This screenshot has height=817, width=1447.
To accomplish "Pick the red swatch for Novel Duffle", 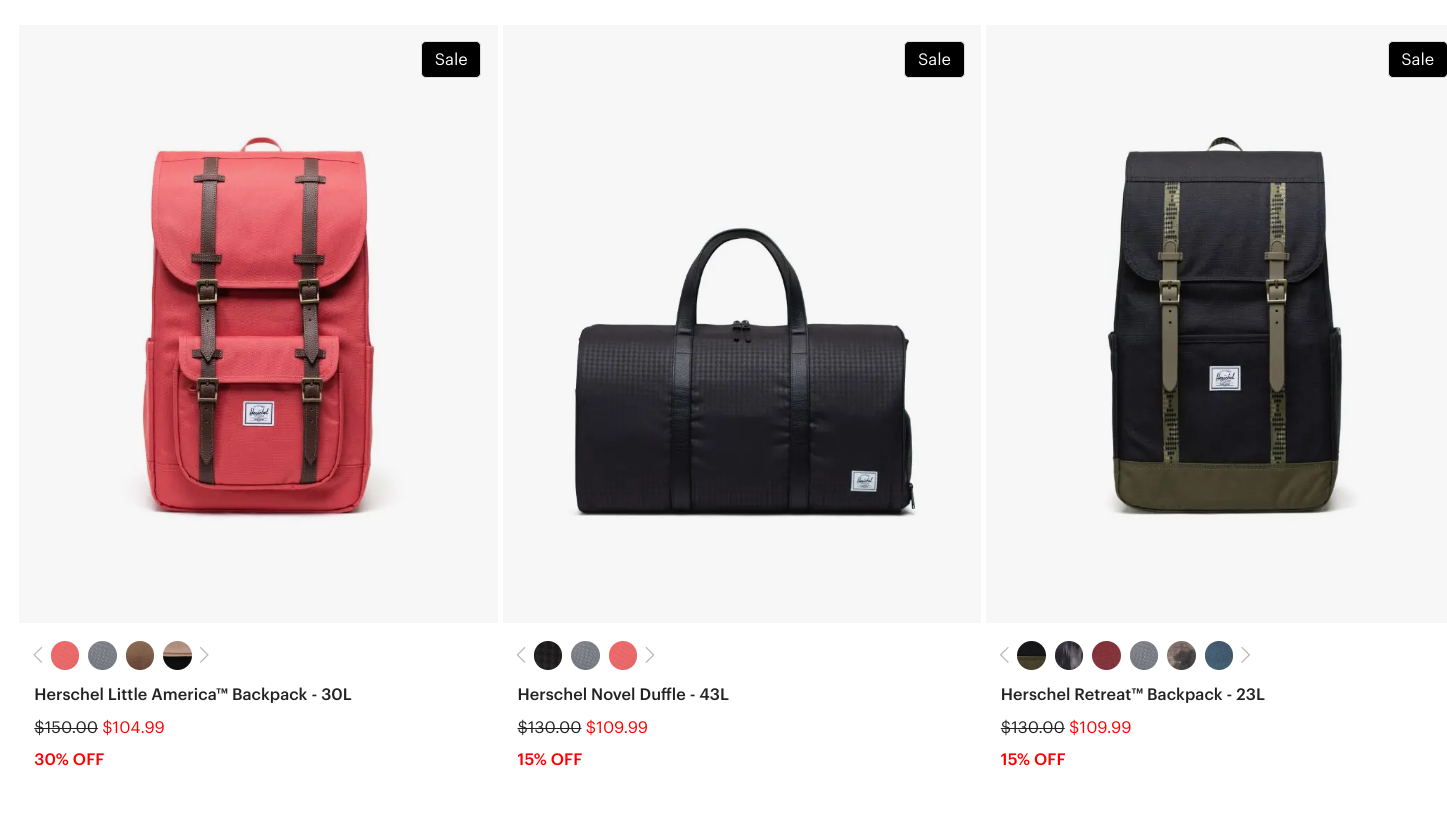I will 623,655.
